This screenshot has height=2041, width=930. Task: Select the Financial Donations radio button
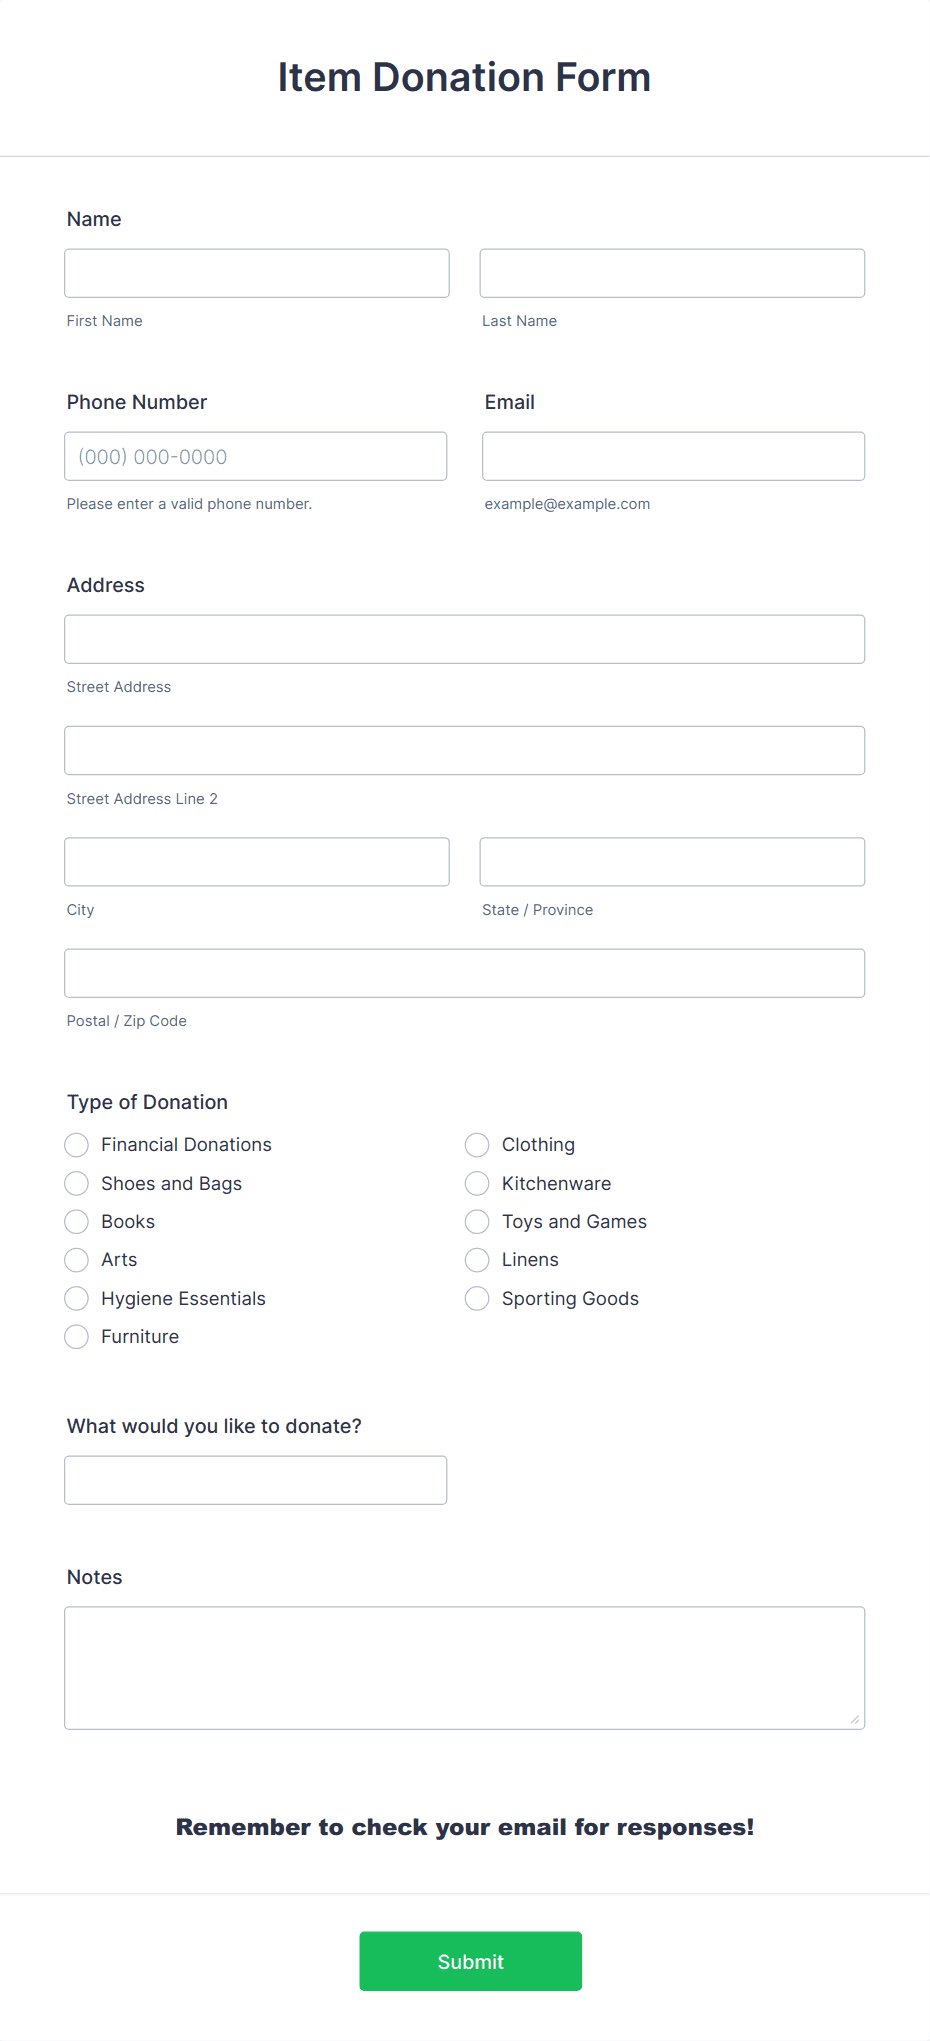tap(77, 1145)
